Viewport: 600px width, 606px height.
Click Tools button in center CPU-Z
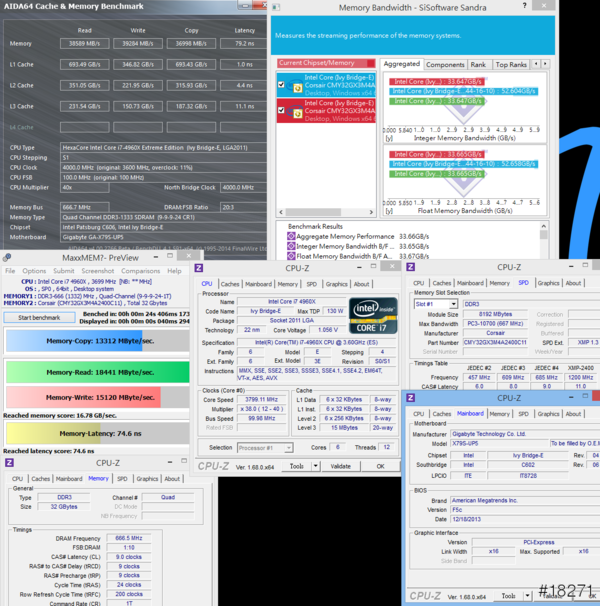click(x=297, y=466)
